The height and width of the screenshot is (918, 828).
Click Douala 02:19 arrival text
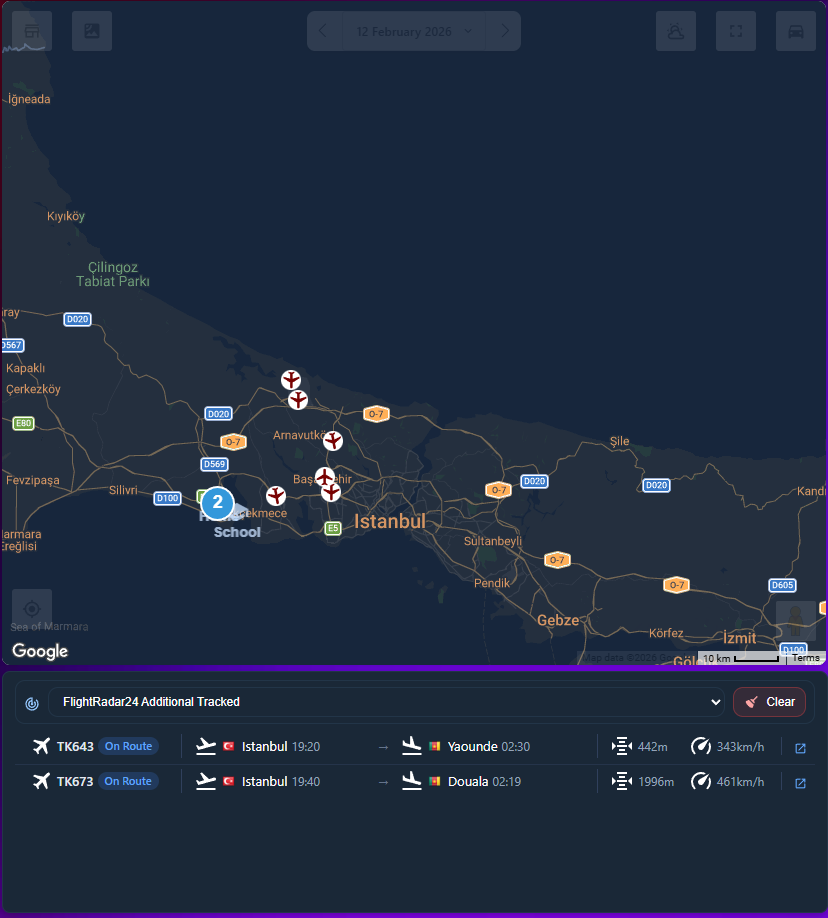(x=484, y=782)
